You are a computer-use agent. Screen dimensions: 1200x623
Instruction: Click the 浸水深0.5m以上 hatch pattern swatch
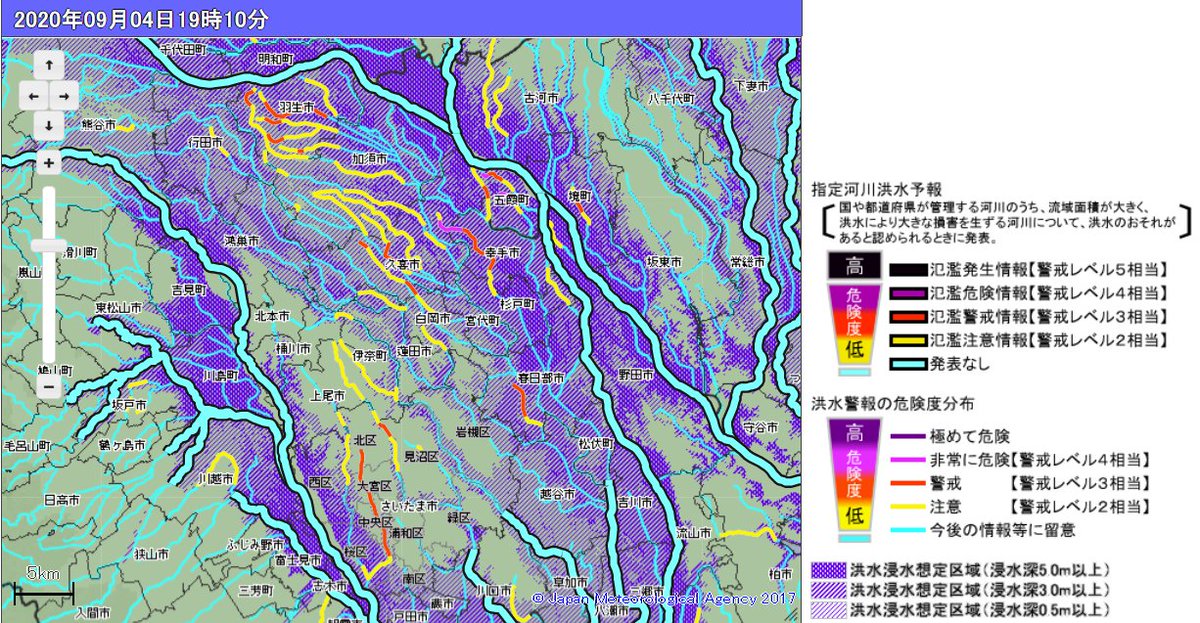828,608
